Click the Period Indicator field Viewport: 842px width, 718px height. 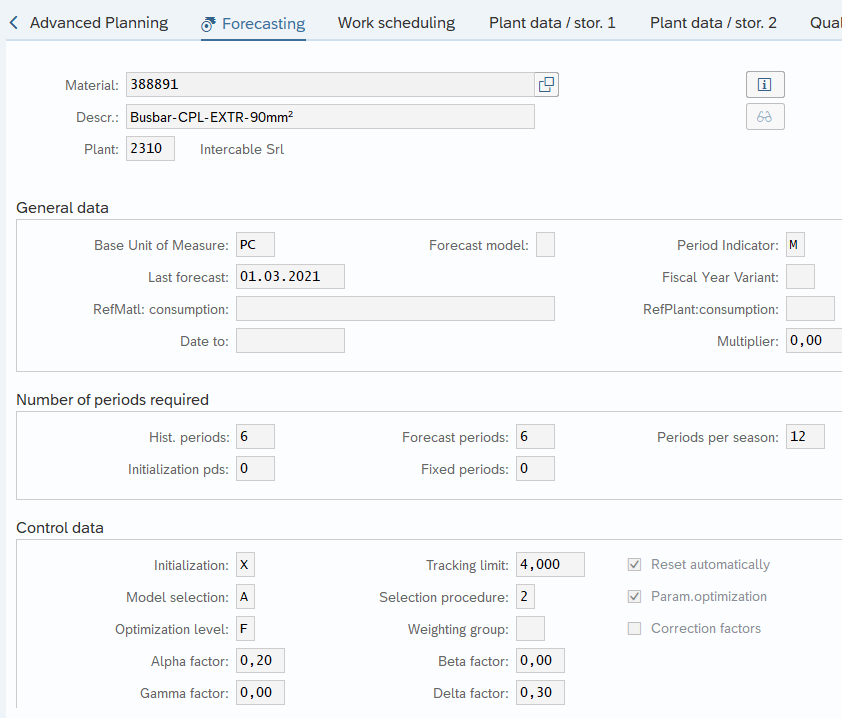pyautogui.click(x=795, y=245)
